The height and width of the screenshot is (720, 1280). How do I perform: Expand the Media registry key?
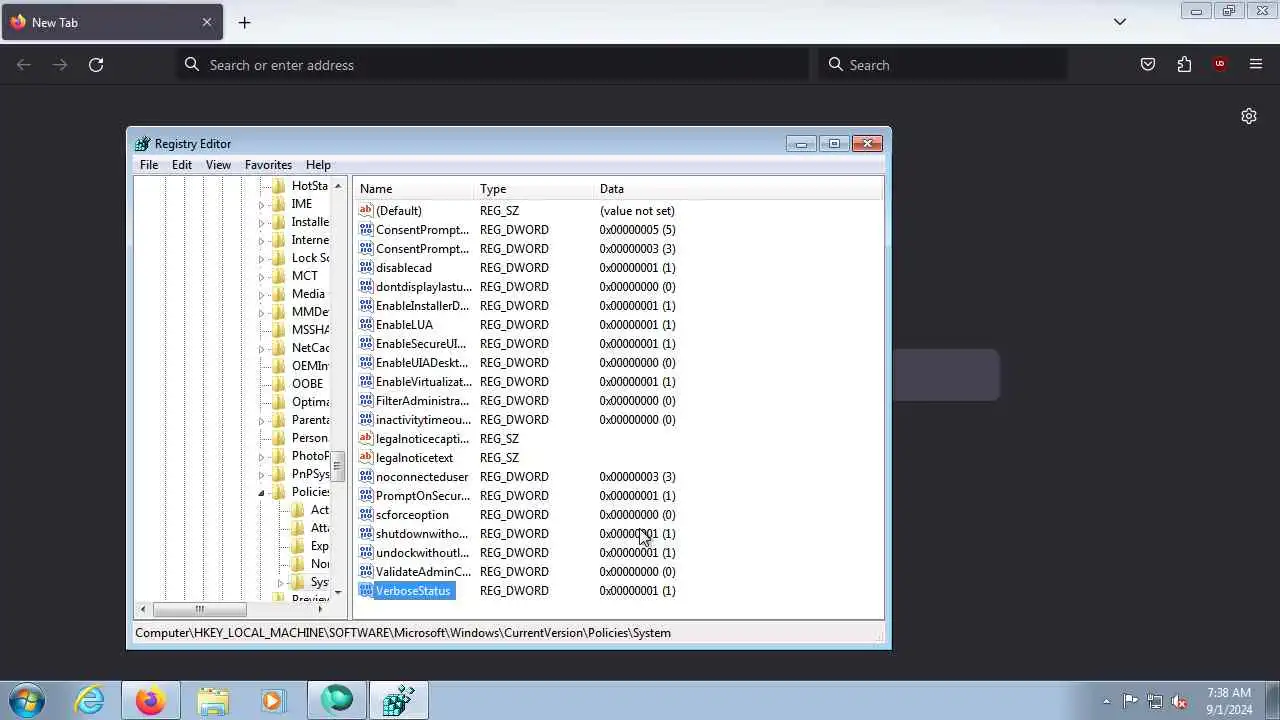[262, 295]
